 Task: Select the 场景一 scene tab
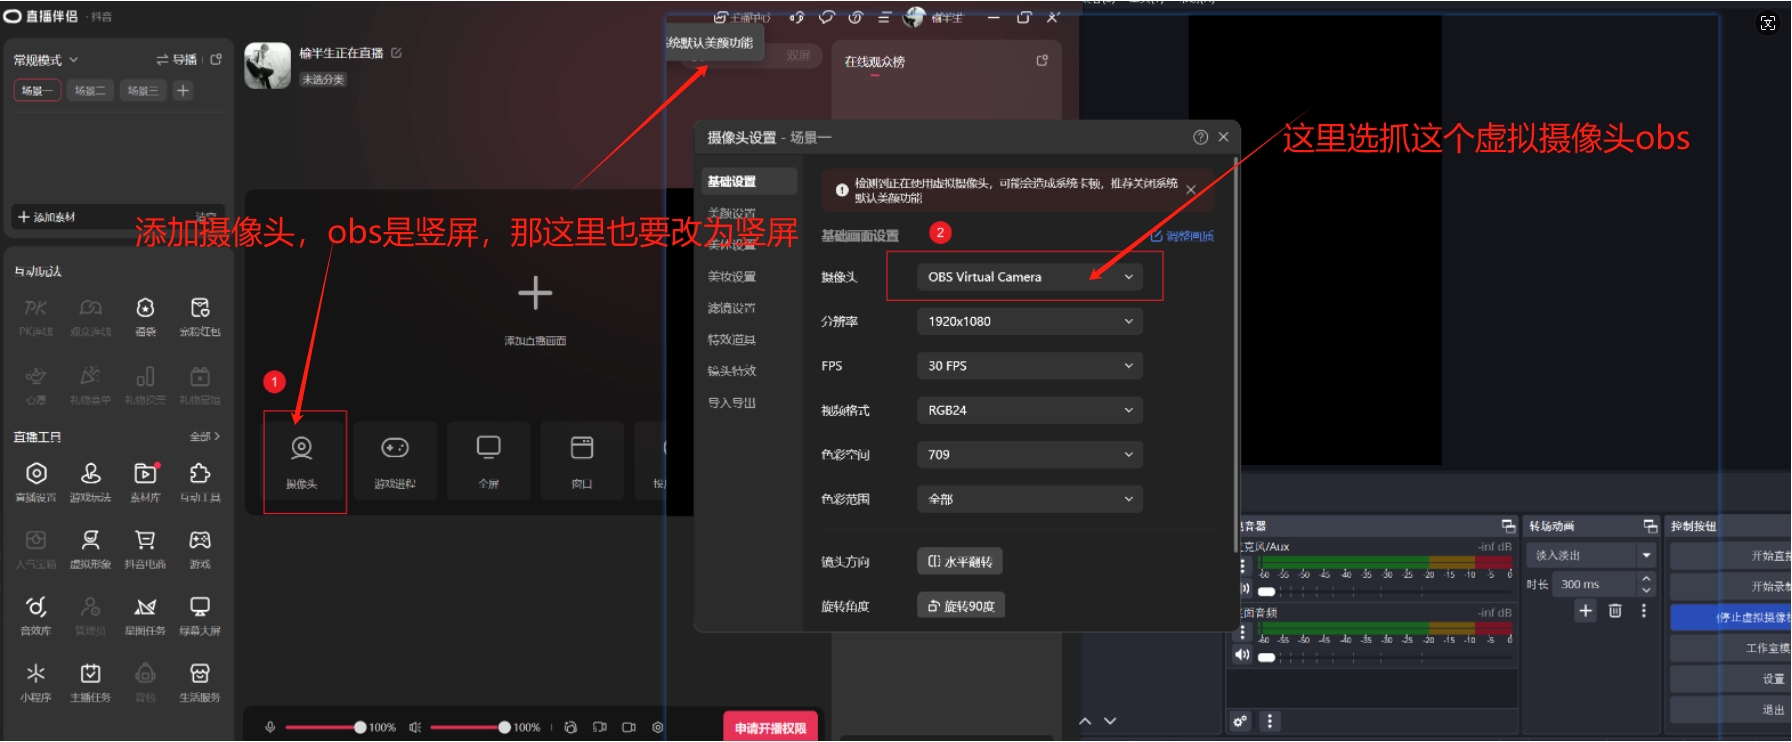tap(36, 90)
